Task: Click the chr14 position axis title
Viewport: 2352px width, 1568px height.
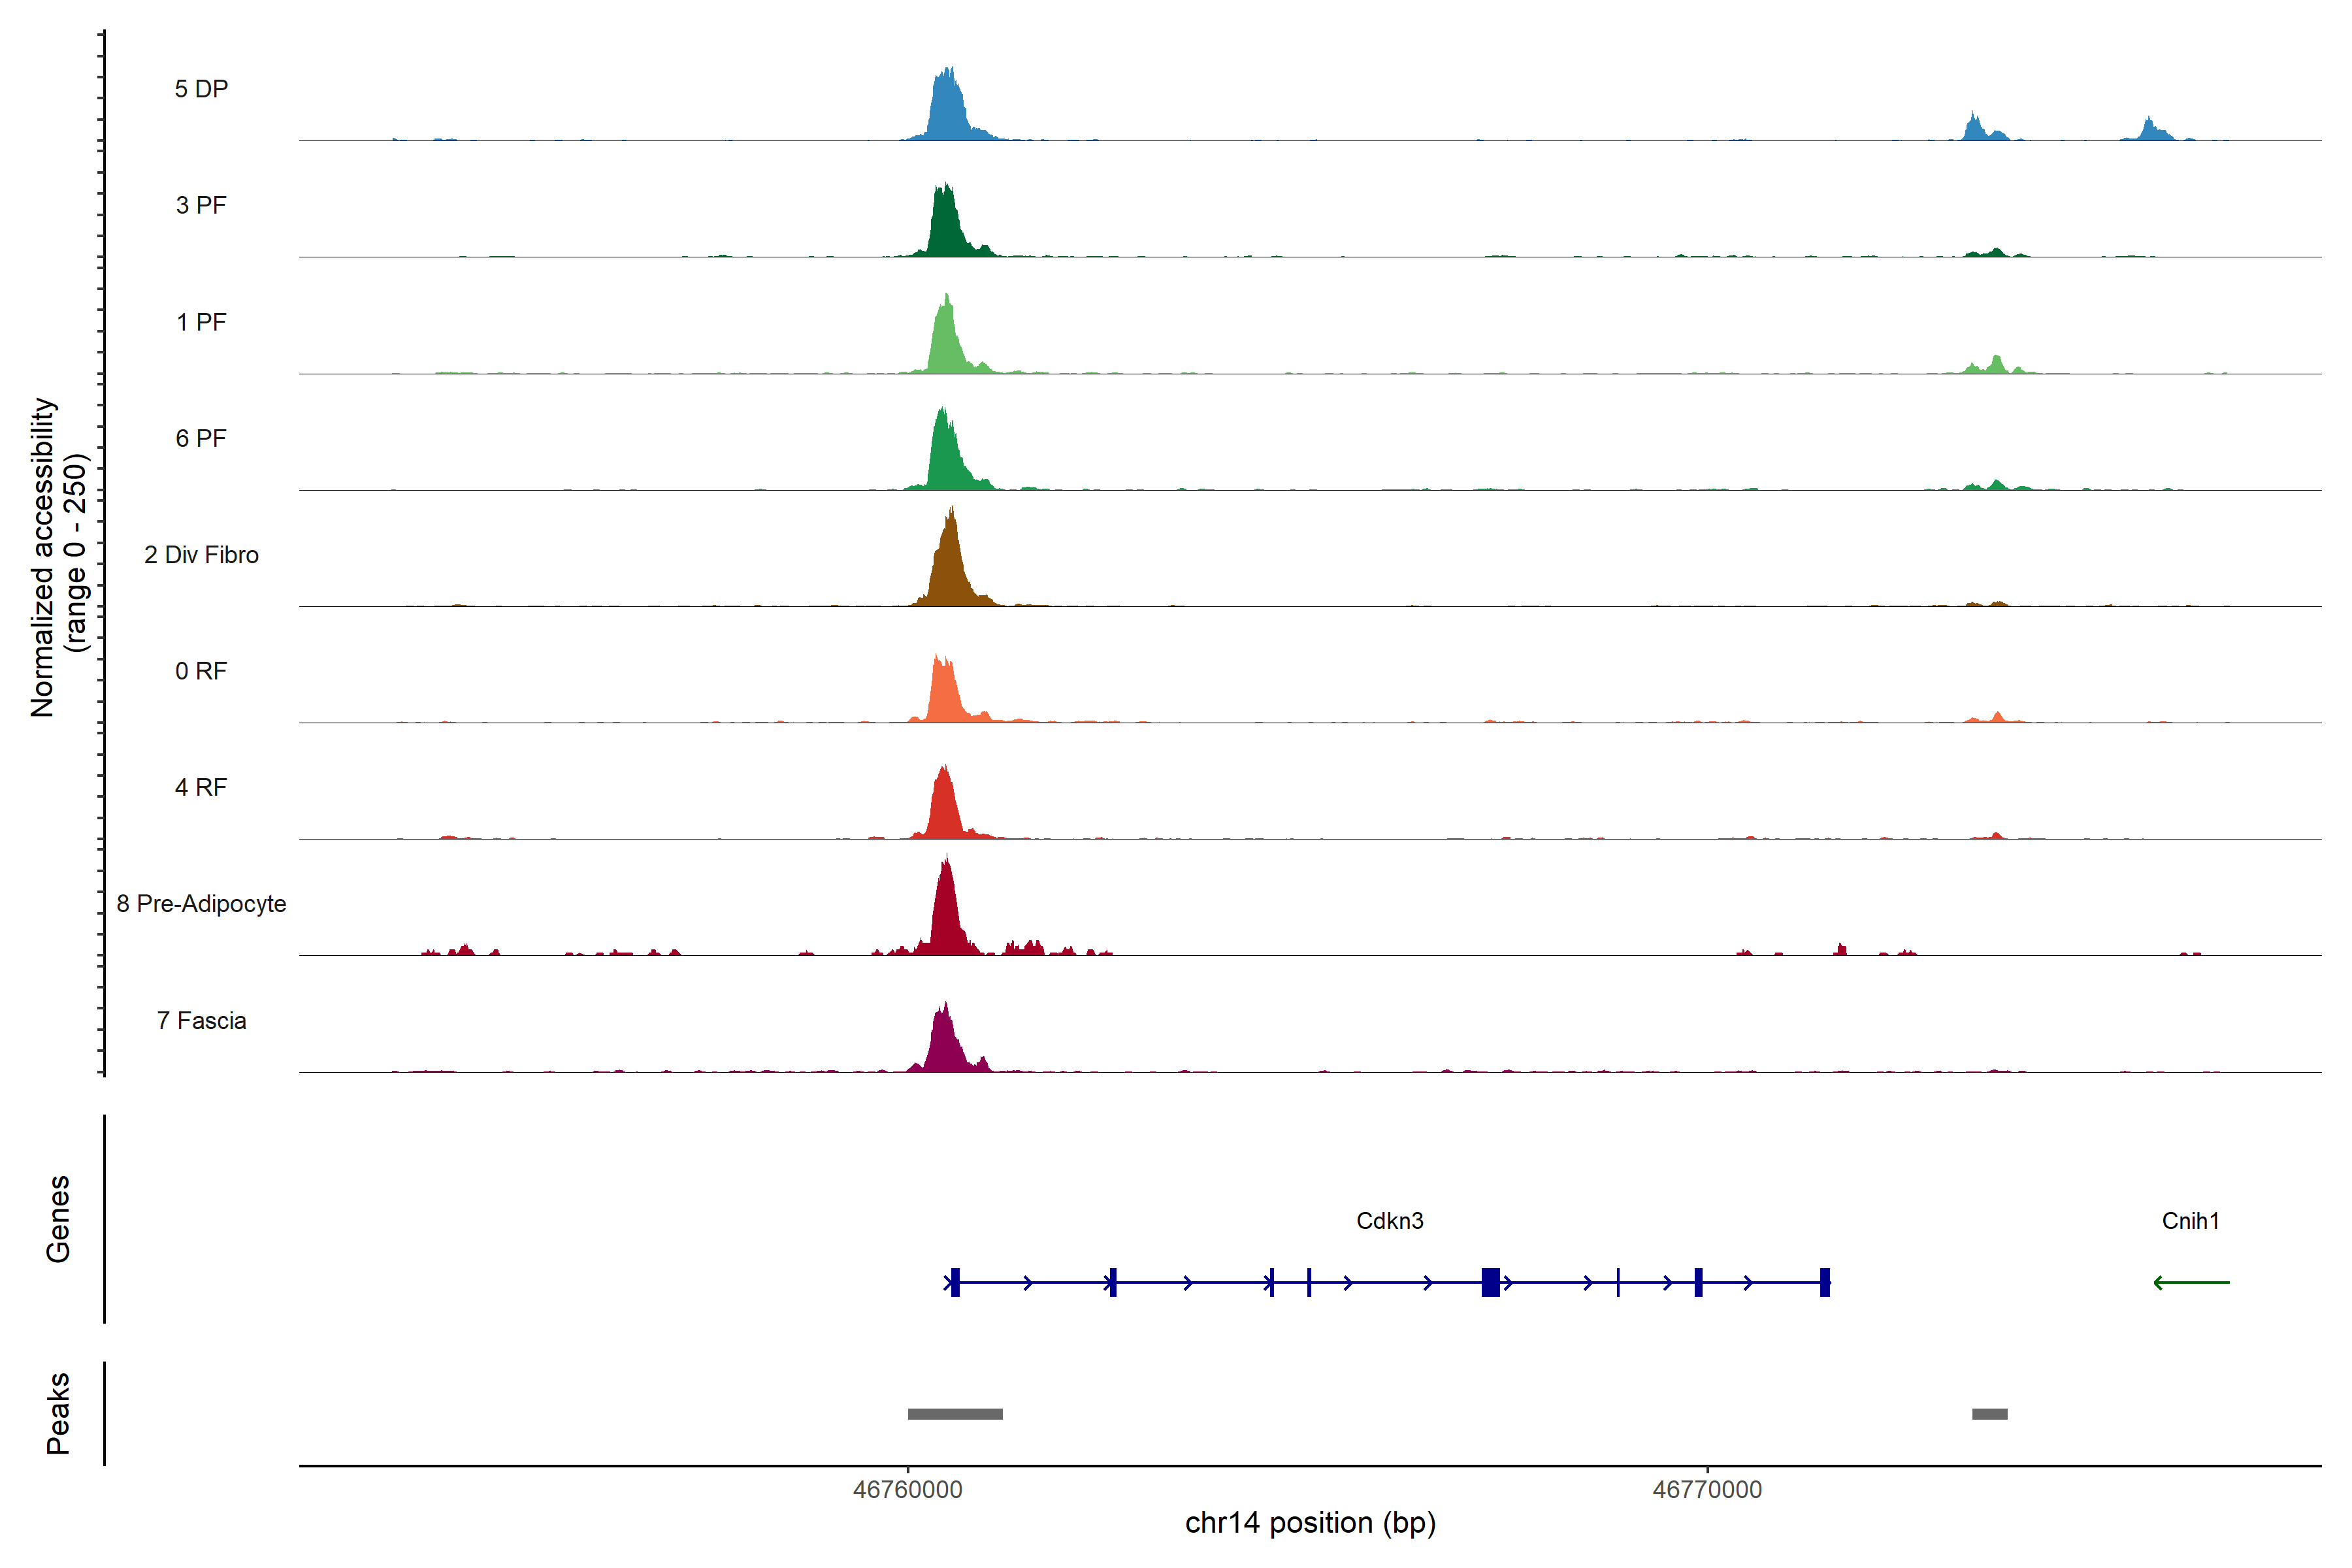Action: point(1310,1523)
